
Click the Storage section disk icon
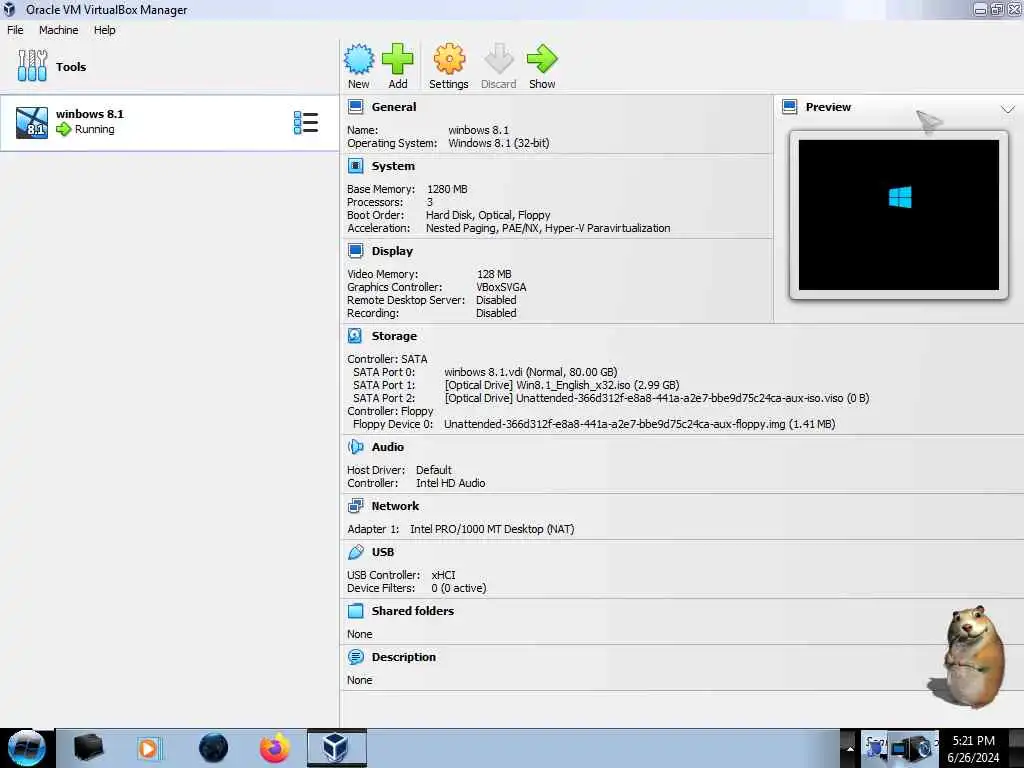click(x=355, y=336)
